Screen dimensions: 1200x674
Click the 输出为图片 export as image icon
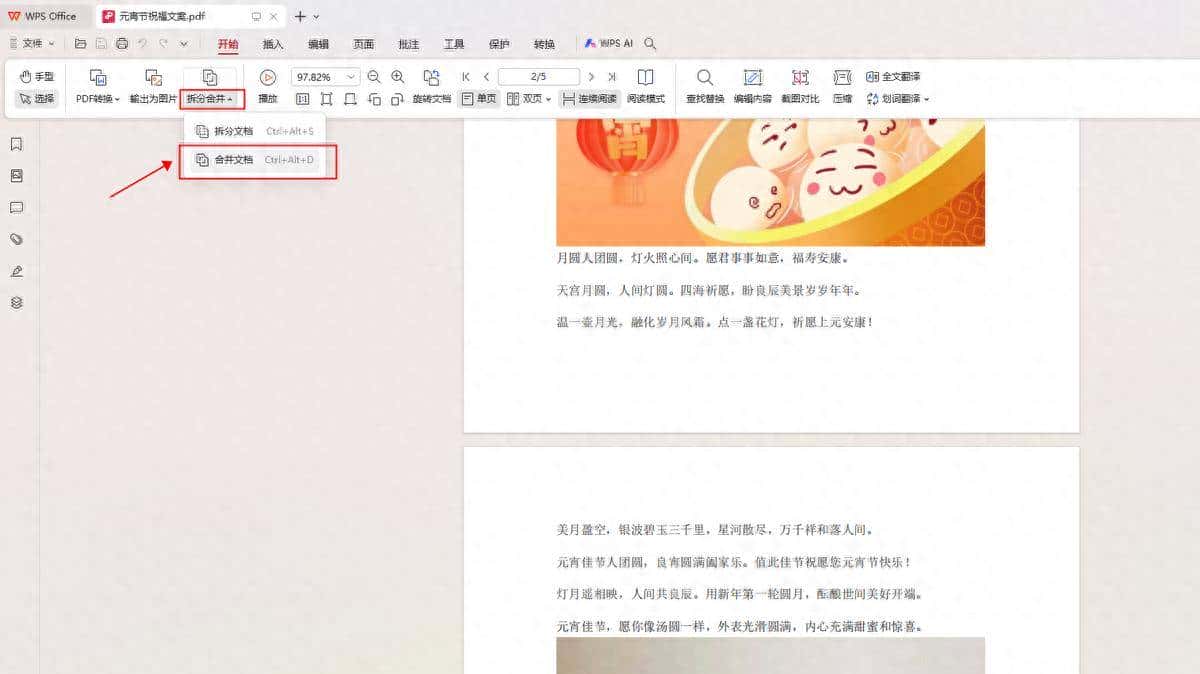153,86
